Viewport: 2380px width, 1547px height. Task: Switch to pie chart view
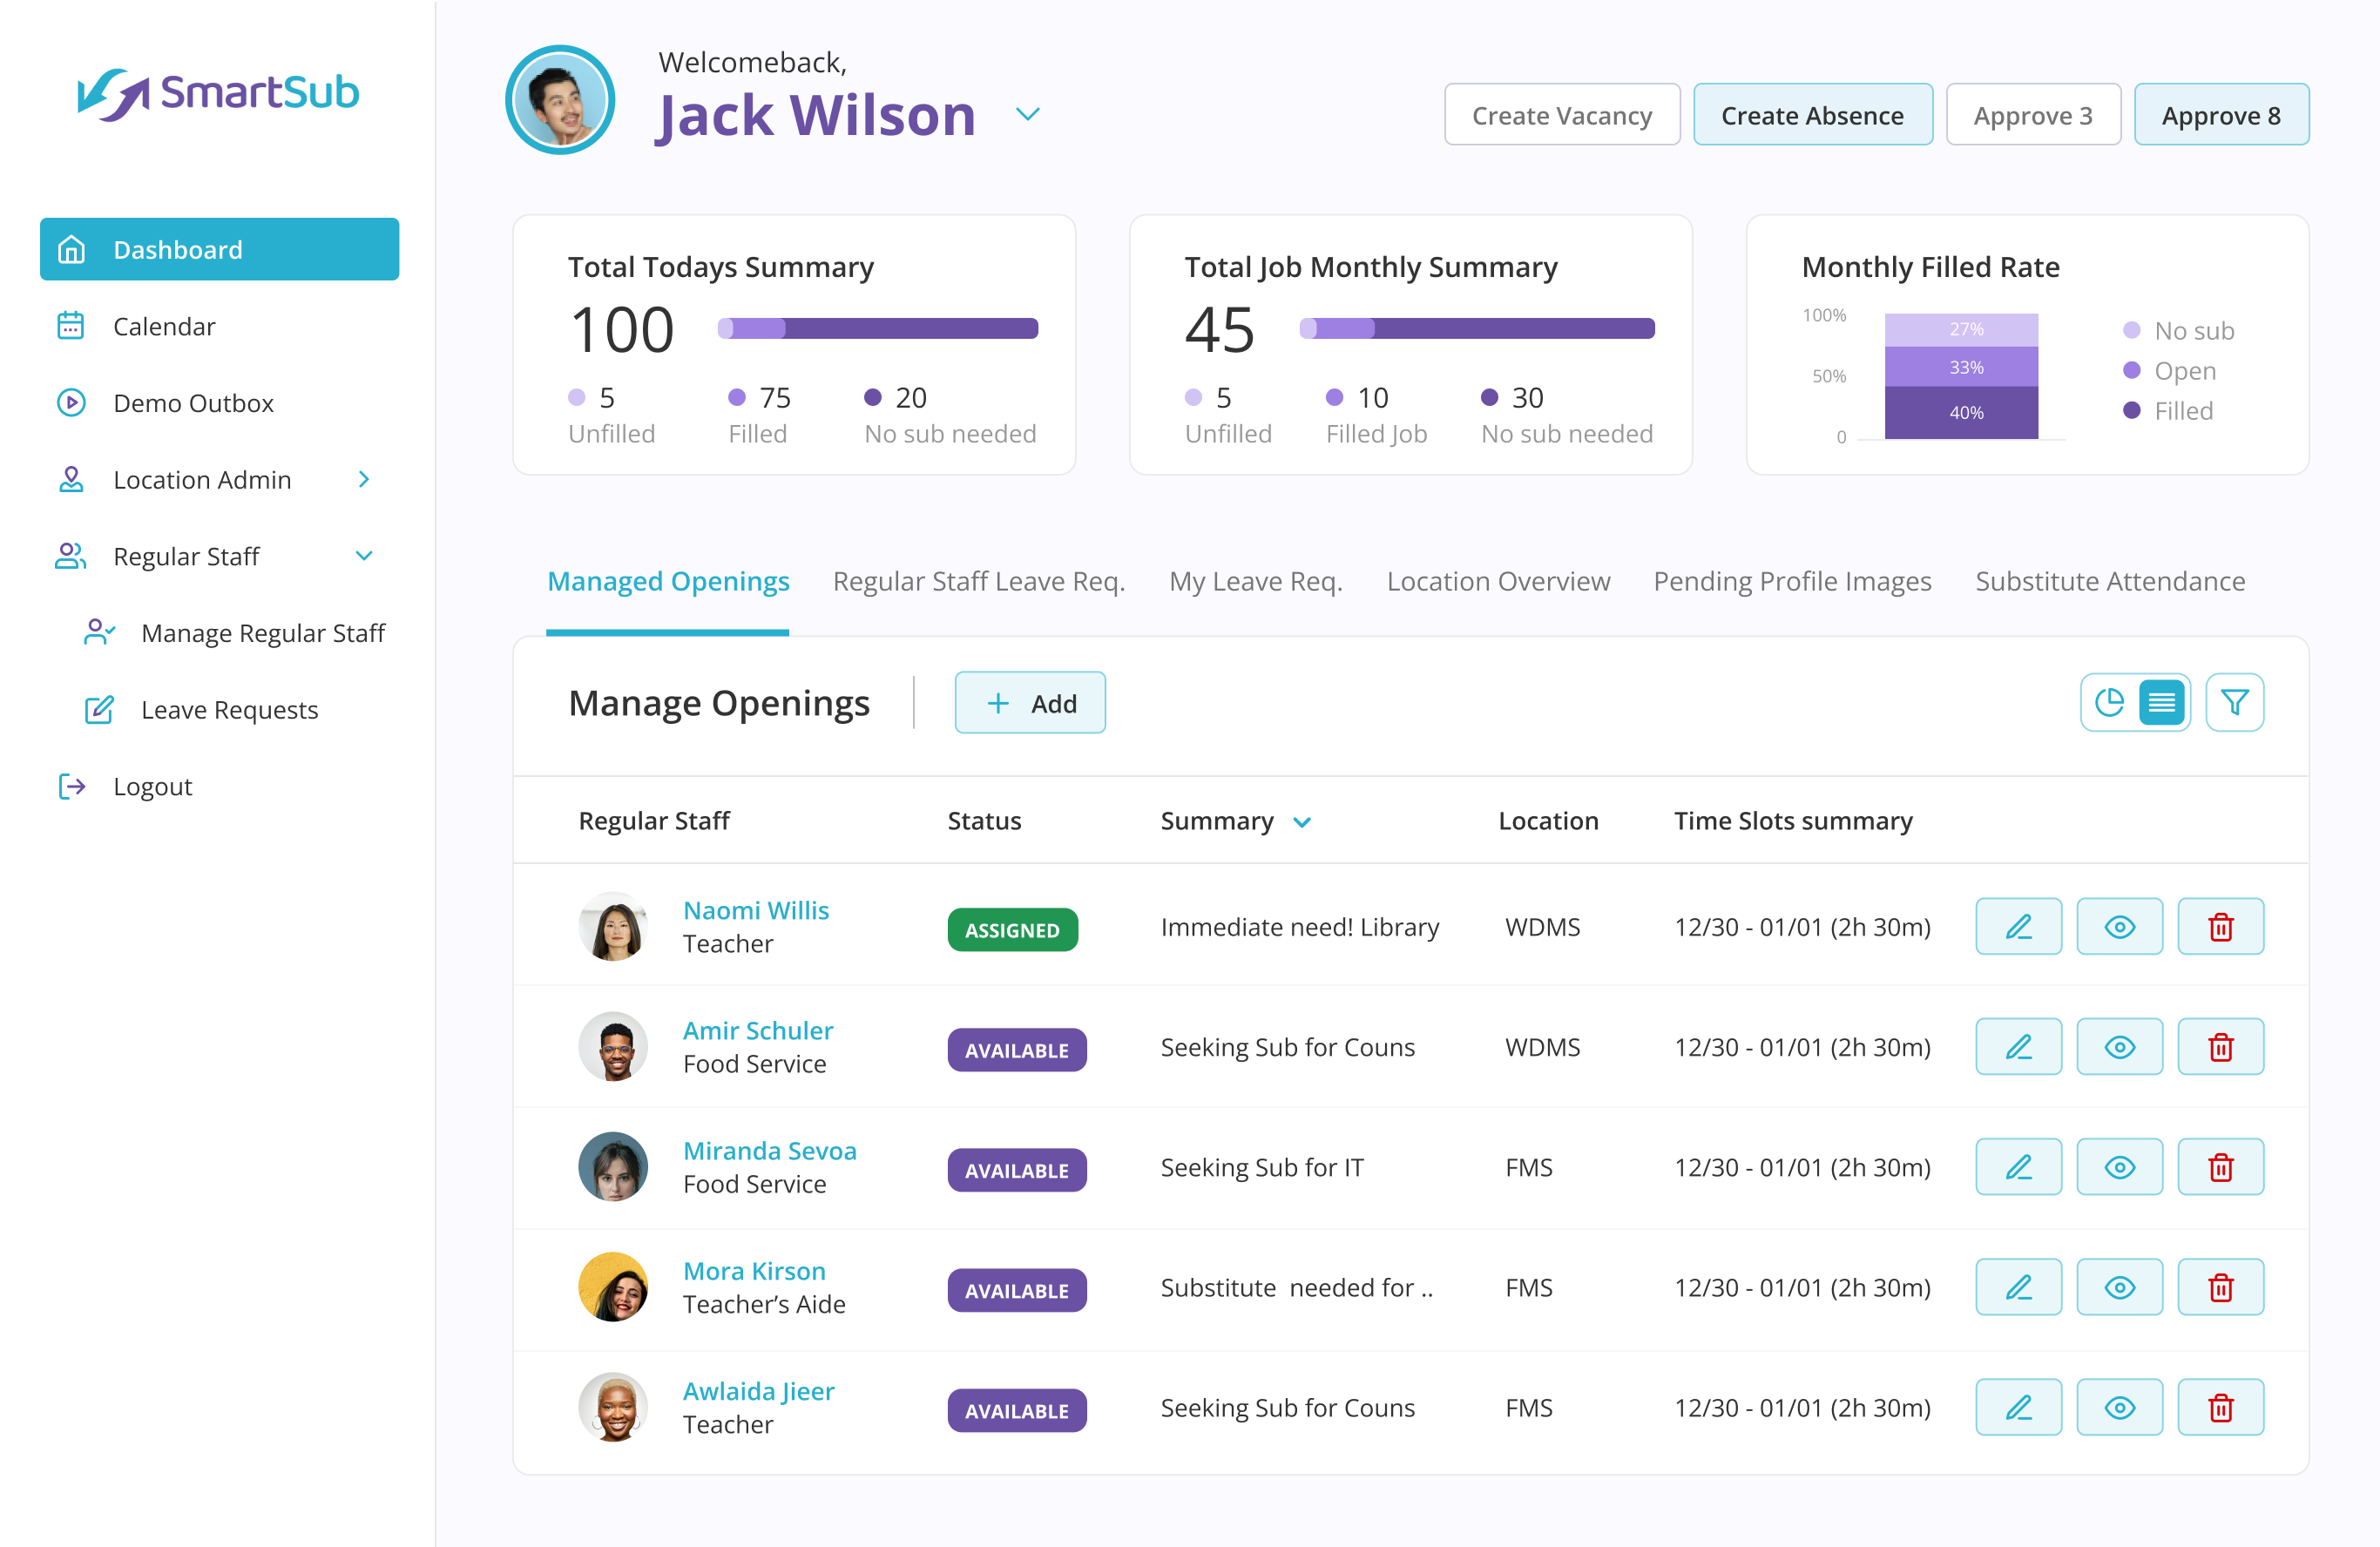point(2109,703)
